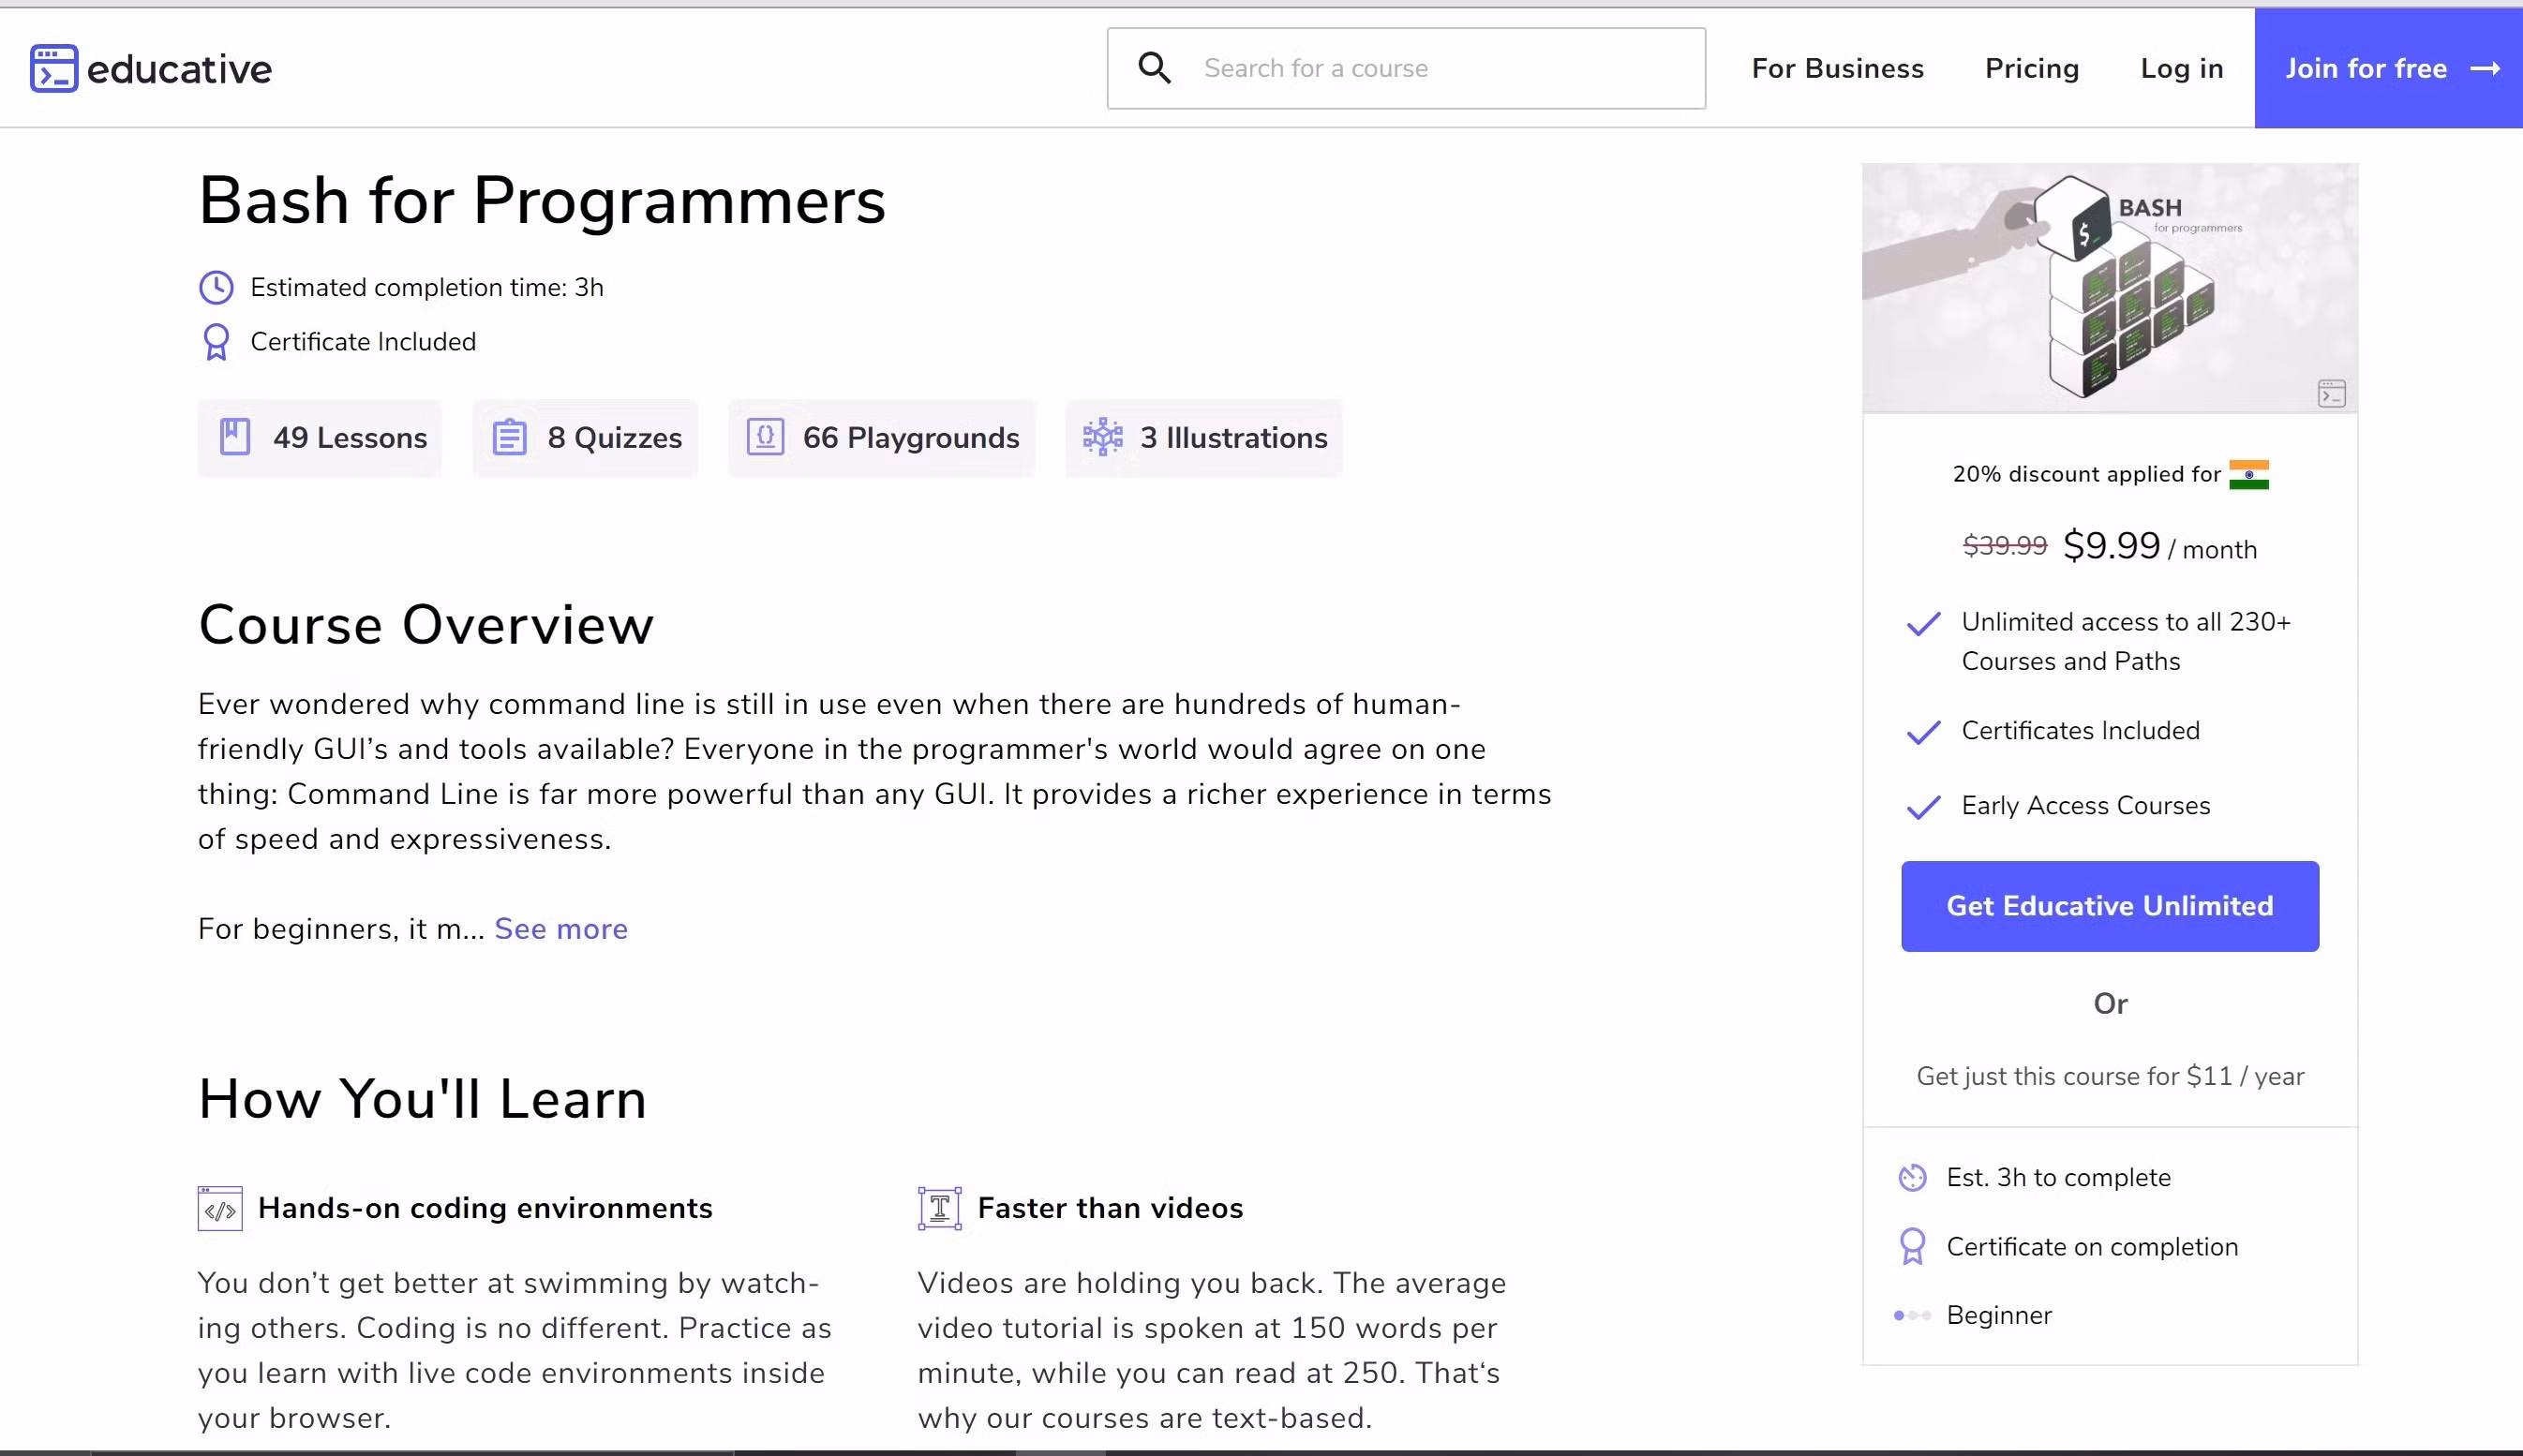Expand the overview with See more
The width and height of the screenshot is (2523, 1456).
coord(561,929)
